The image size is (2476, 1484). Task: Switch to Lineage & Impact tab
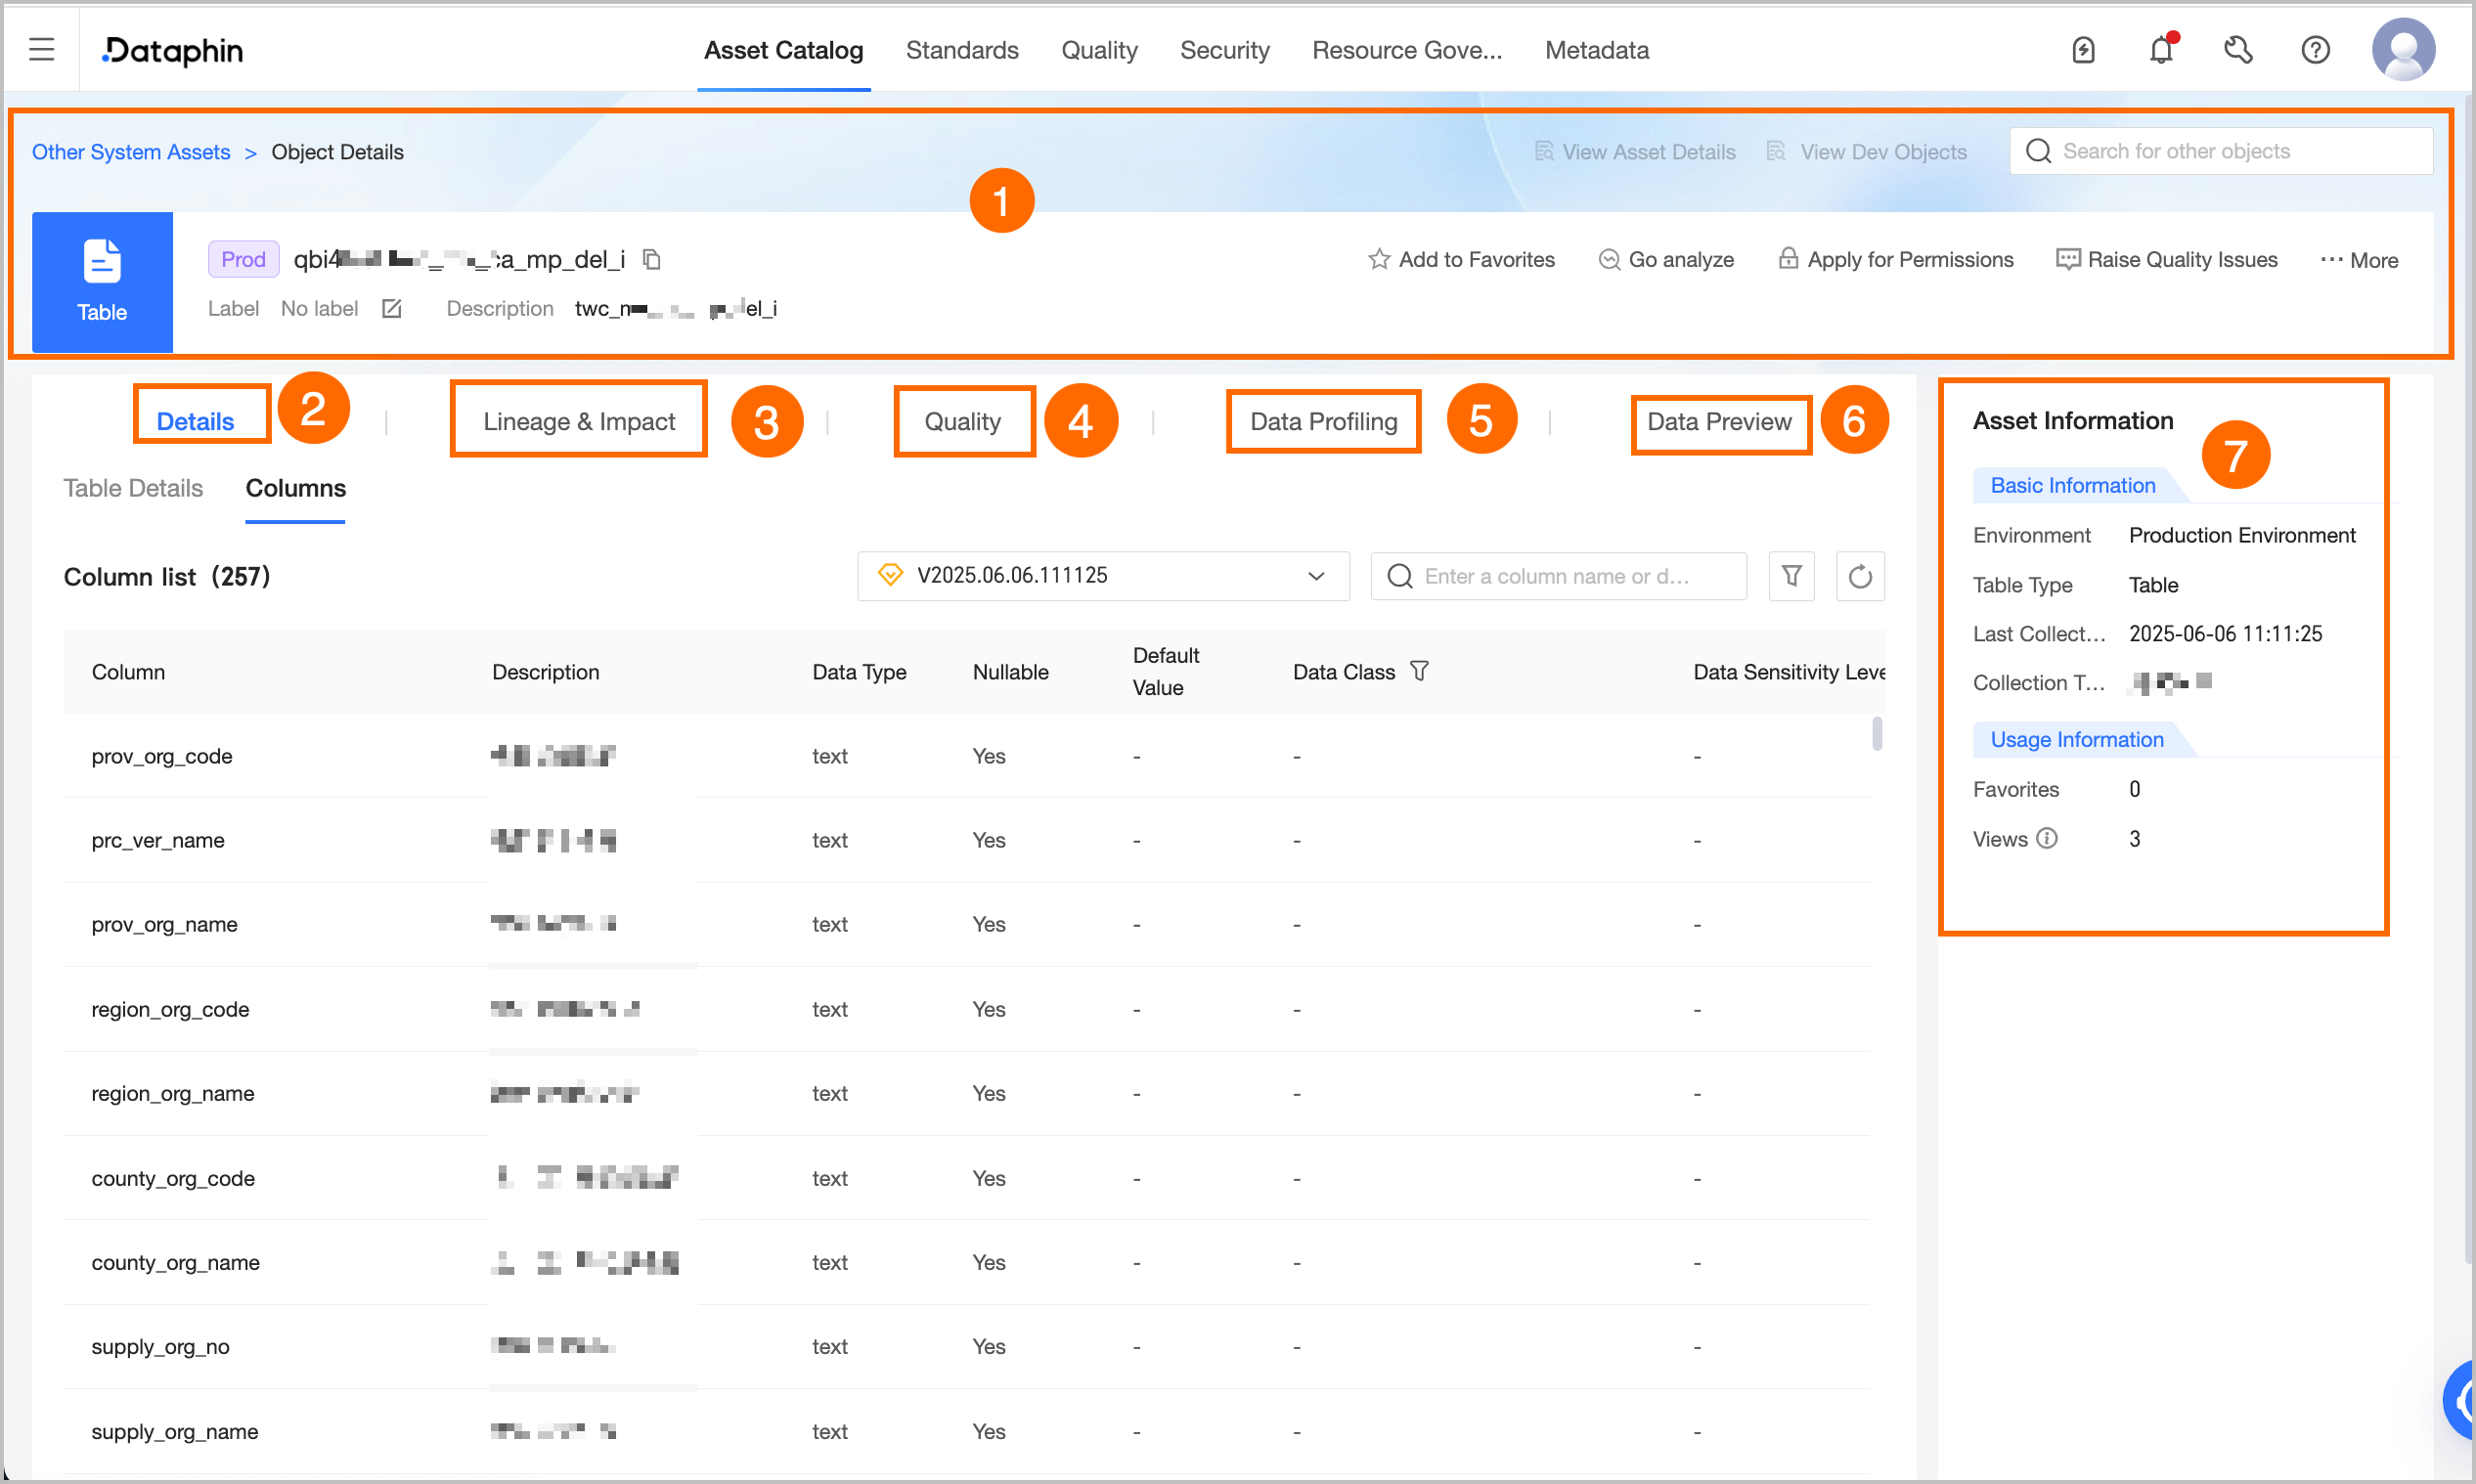pos(579,422)
